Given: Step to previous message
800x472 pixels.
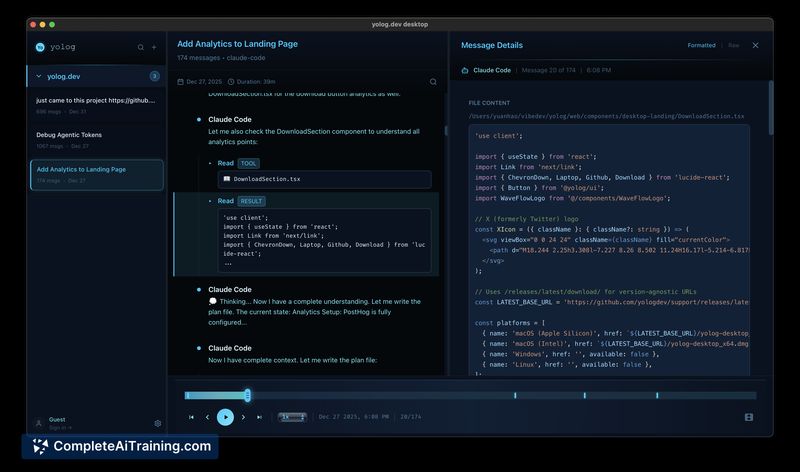Looking at the screenshot, I should pos(207,417).
